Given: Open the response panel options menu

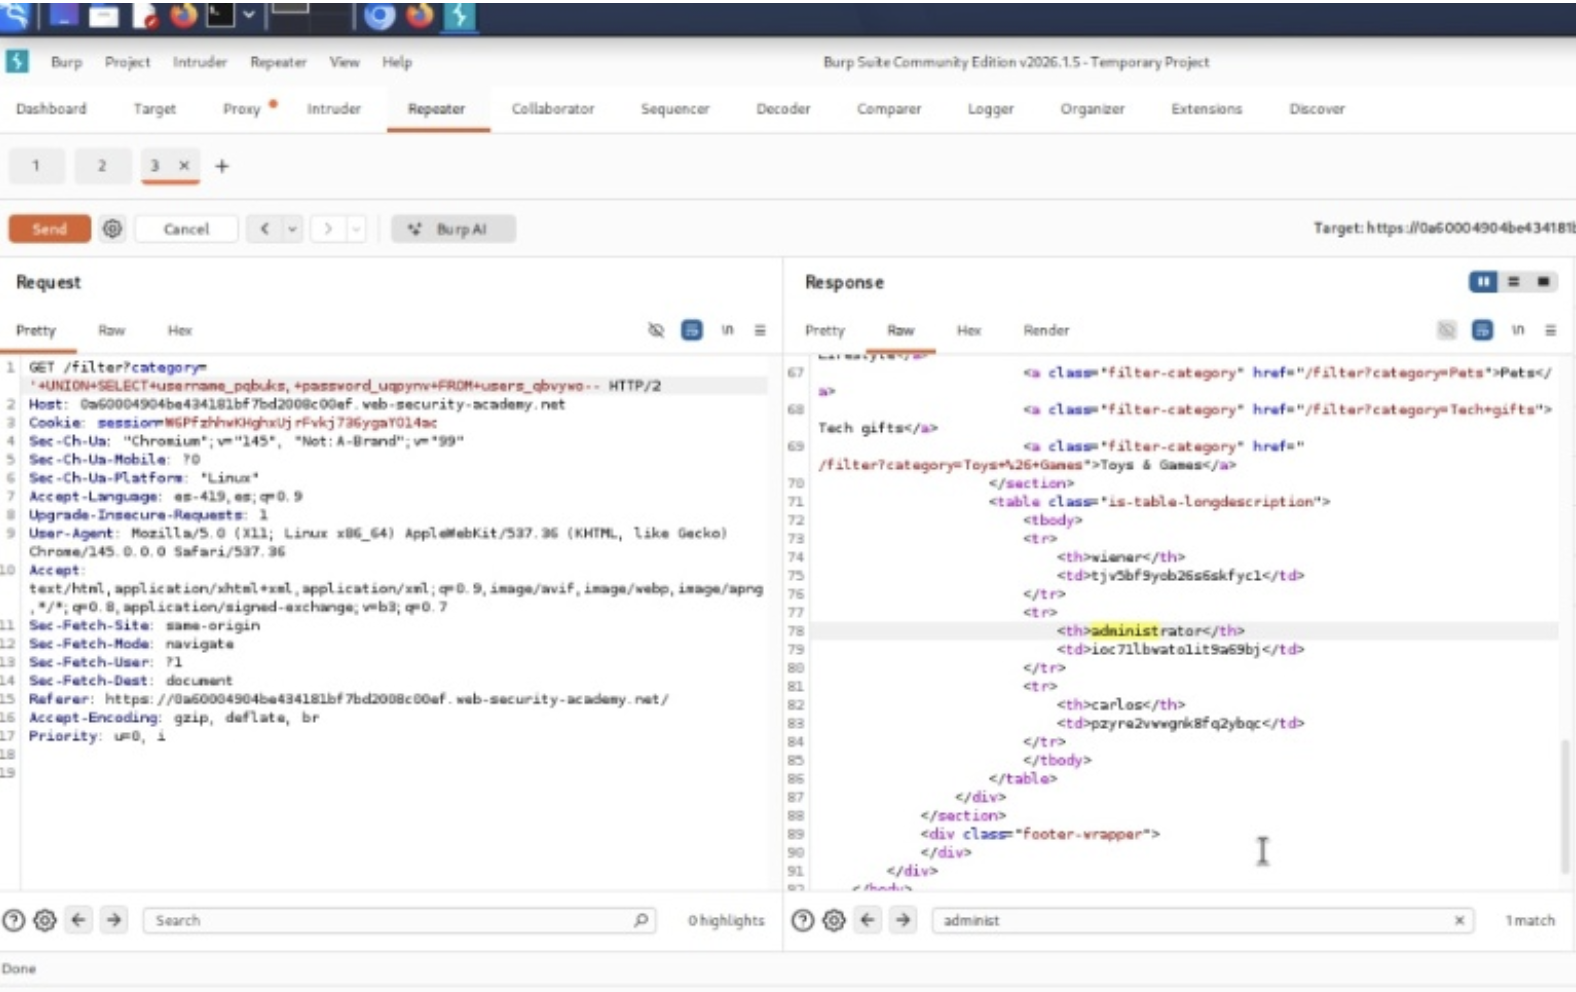Looking at the screenshot, I should coord(1550,330).
